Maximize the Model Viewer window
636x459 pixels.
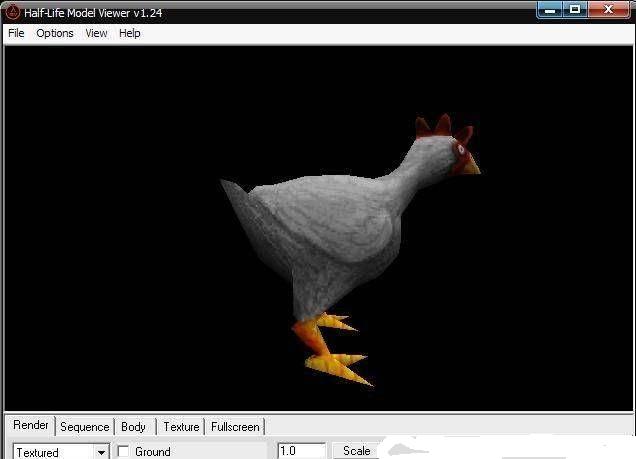pos(575,10)
